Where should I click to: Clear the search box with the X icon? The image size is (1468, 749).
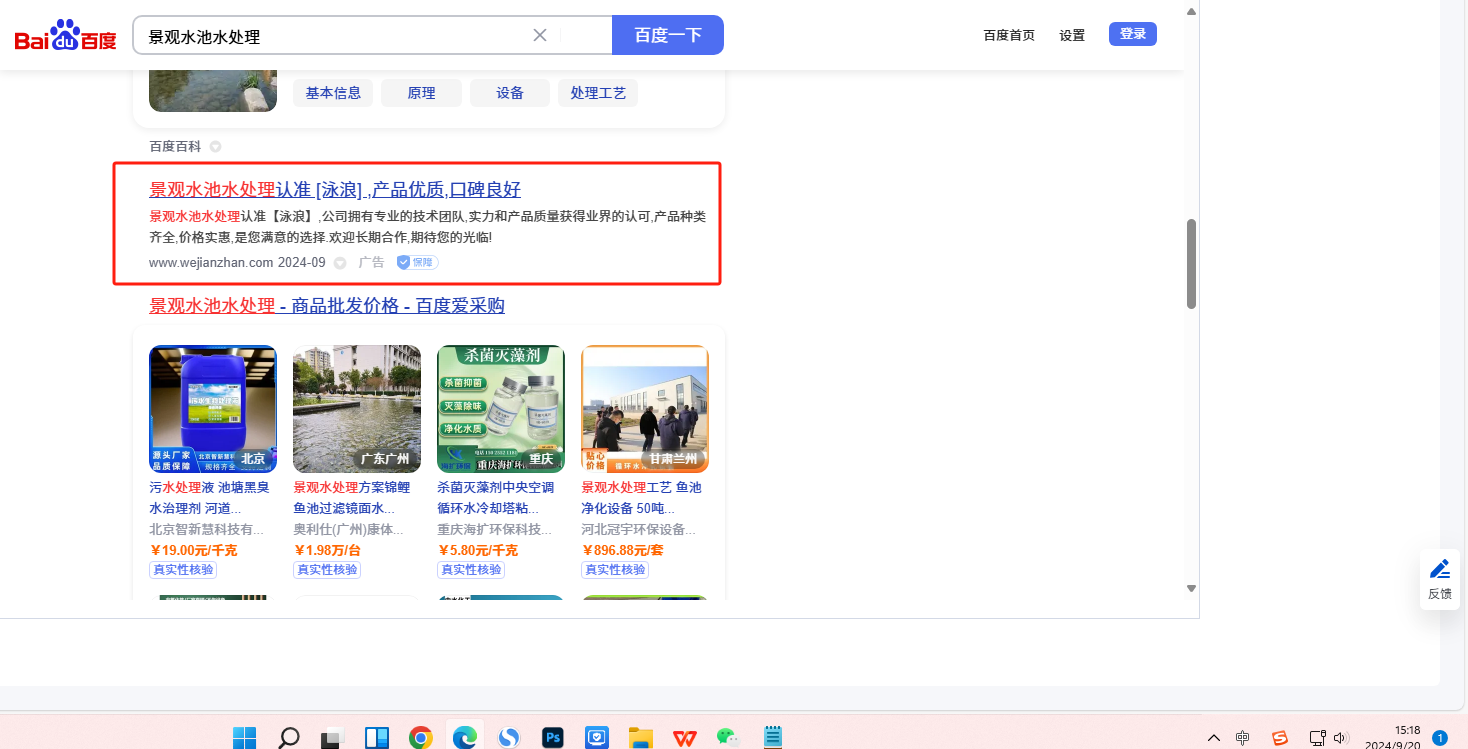click(x=540, y=35)
